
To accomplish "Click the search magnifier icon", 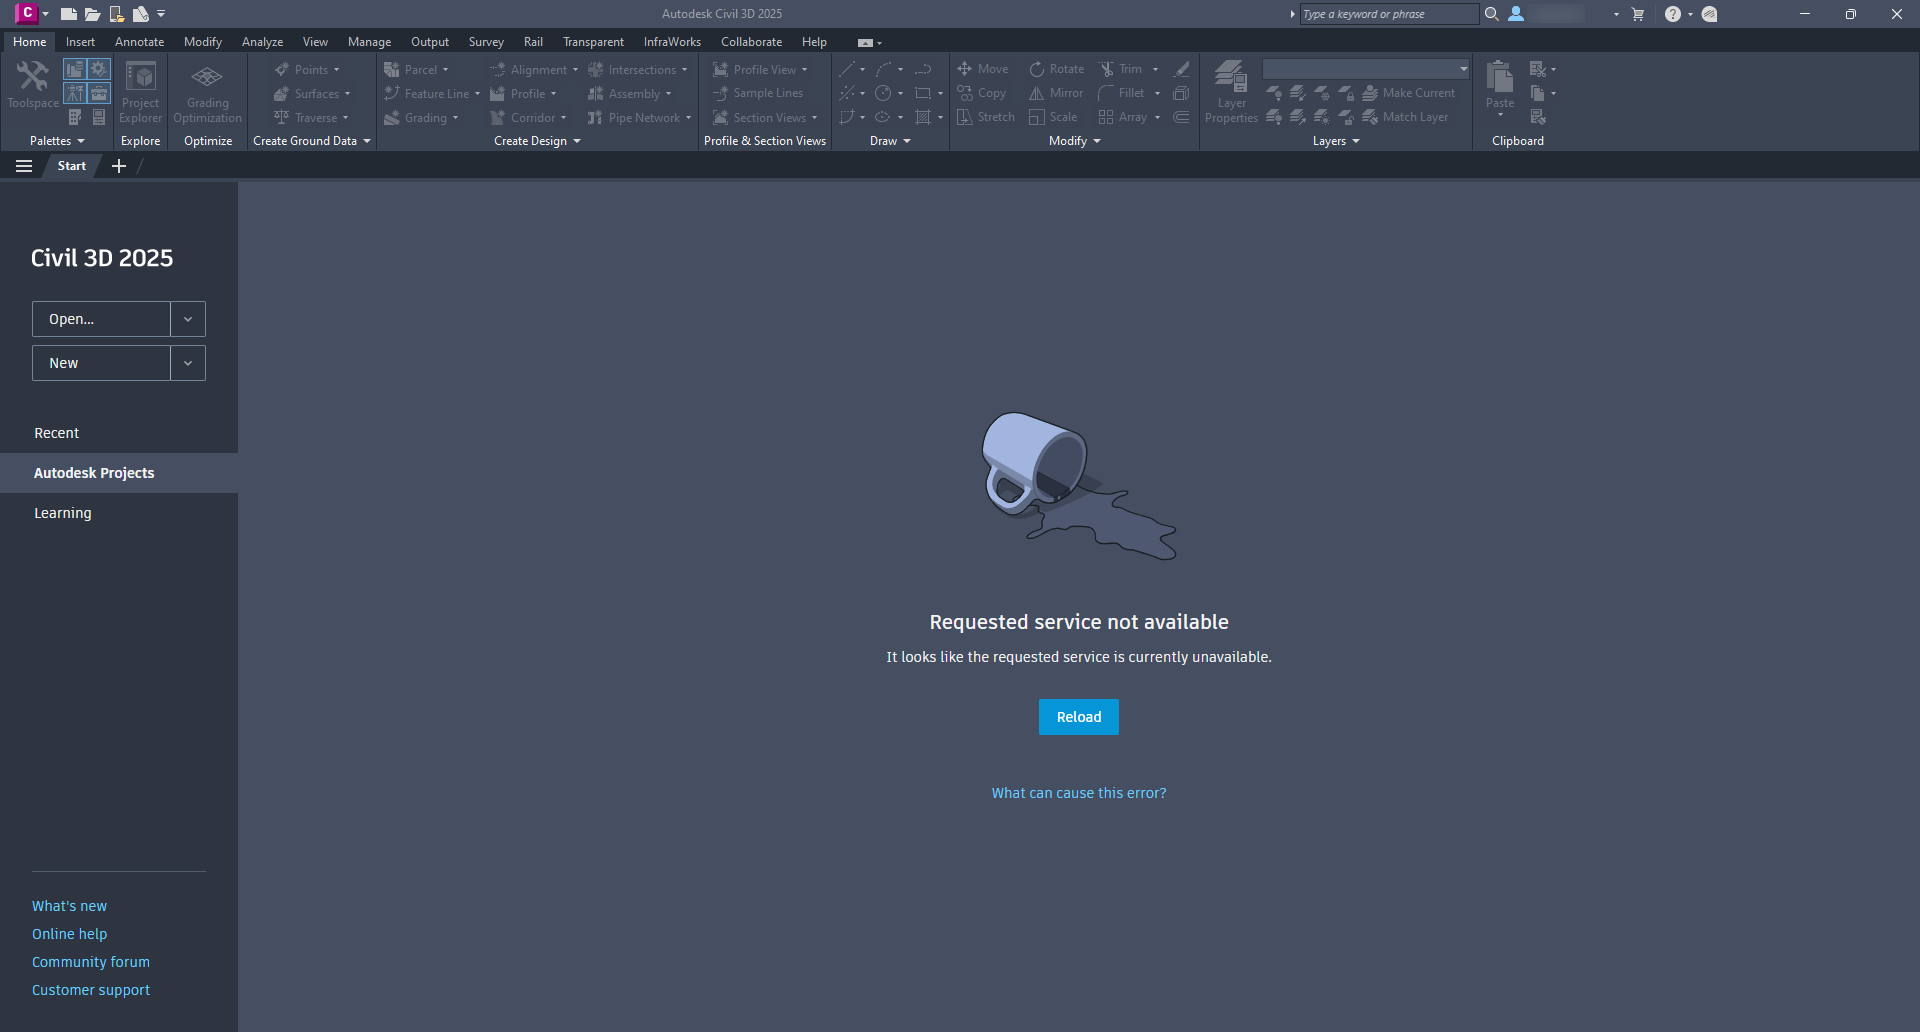I will [x=1491, y=14].
